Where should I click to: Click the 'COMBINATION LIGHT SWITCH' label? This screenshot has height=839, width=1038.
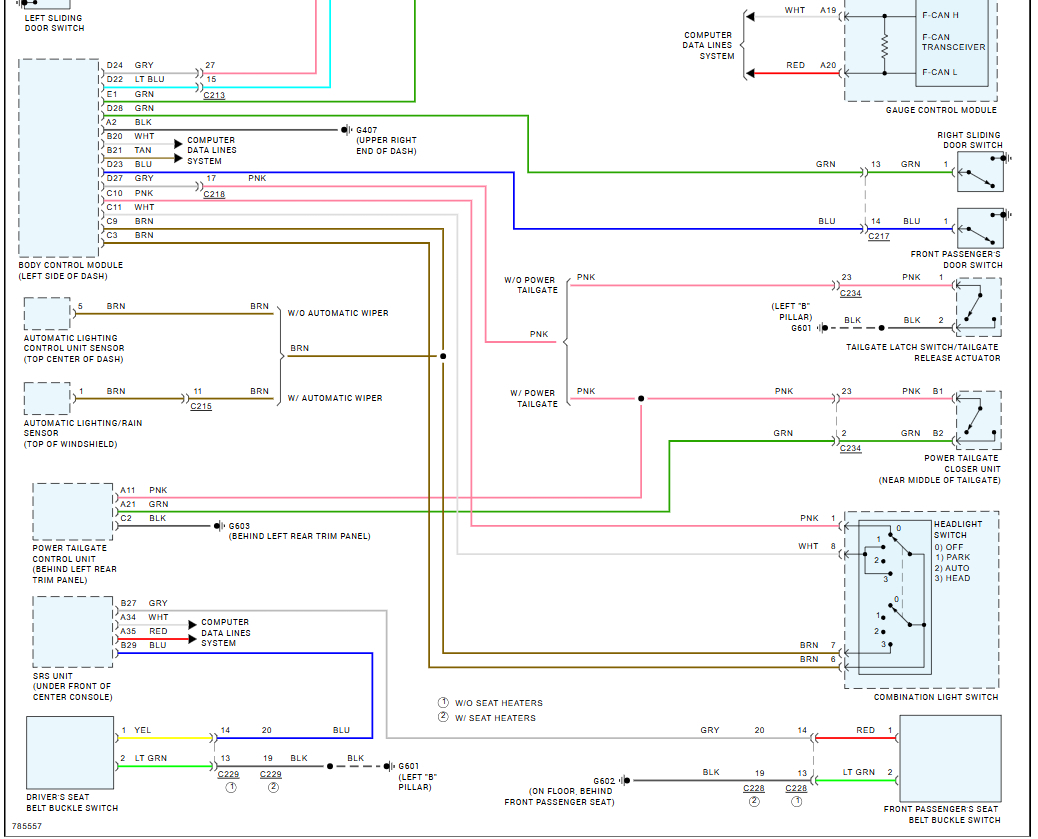(935, 697)
